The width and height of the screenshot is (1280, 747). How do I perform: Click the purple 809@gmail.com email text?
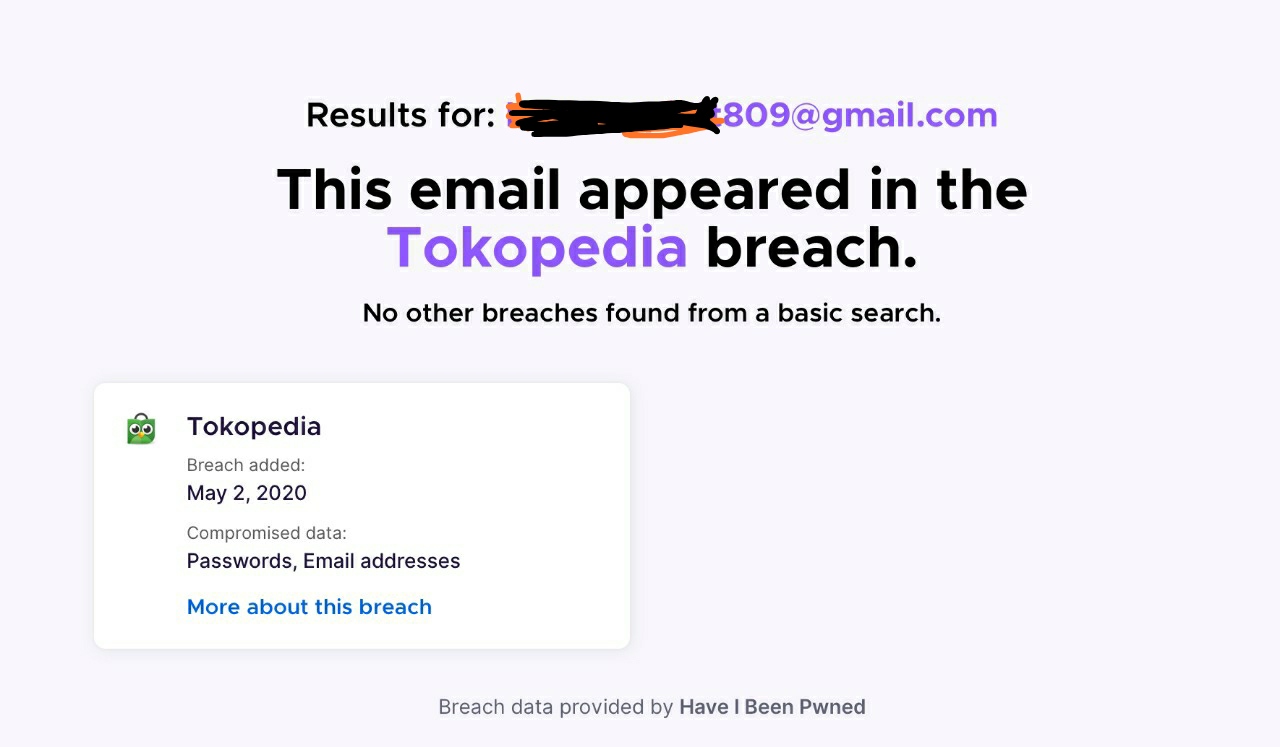click(x=860, y=115)
